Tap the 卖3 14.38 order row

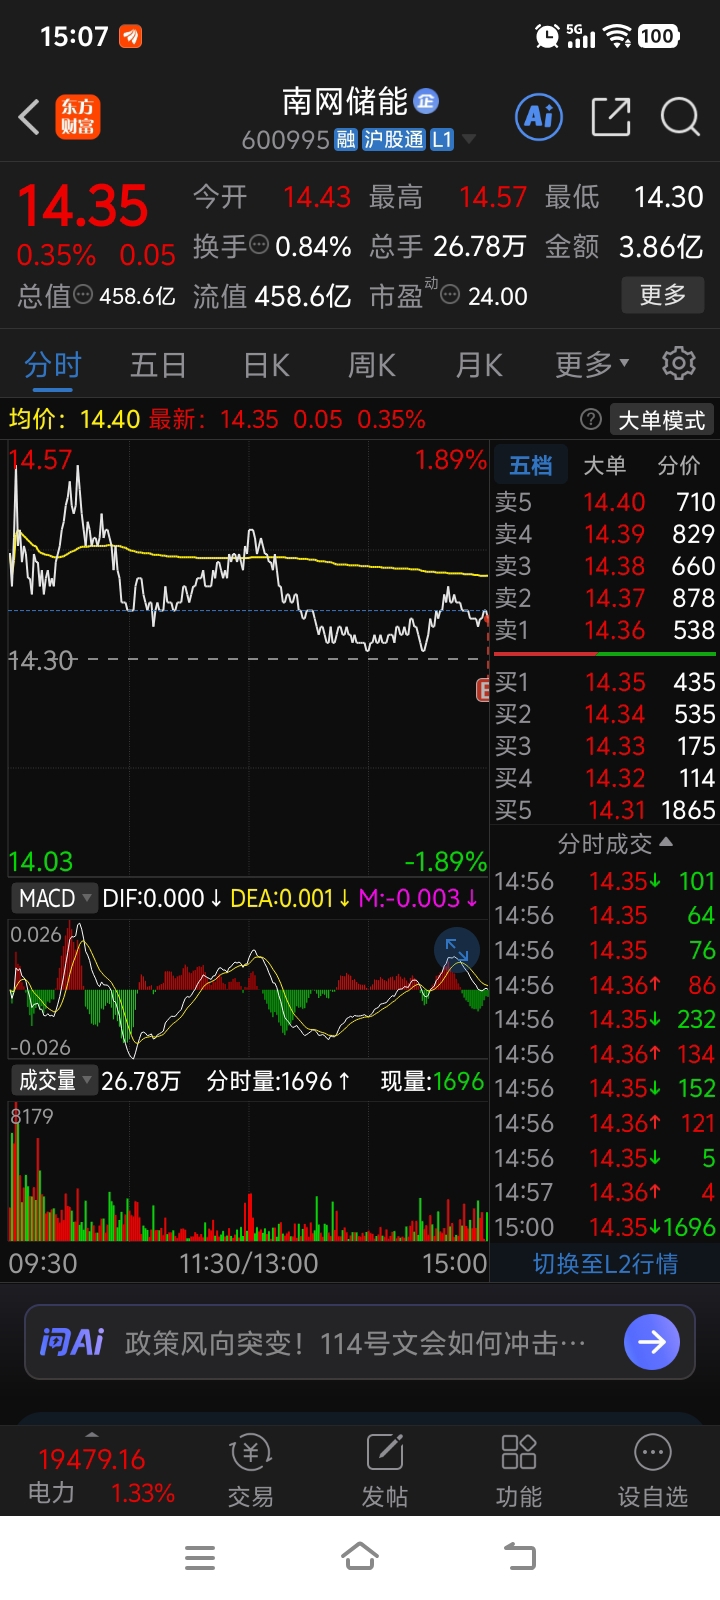tap(605, 566)
